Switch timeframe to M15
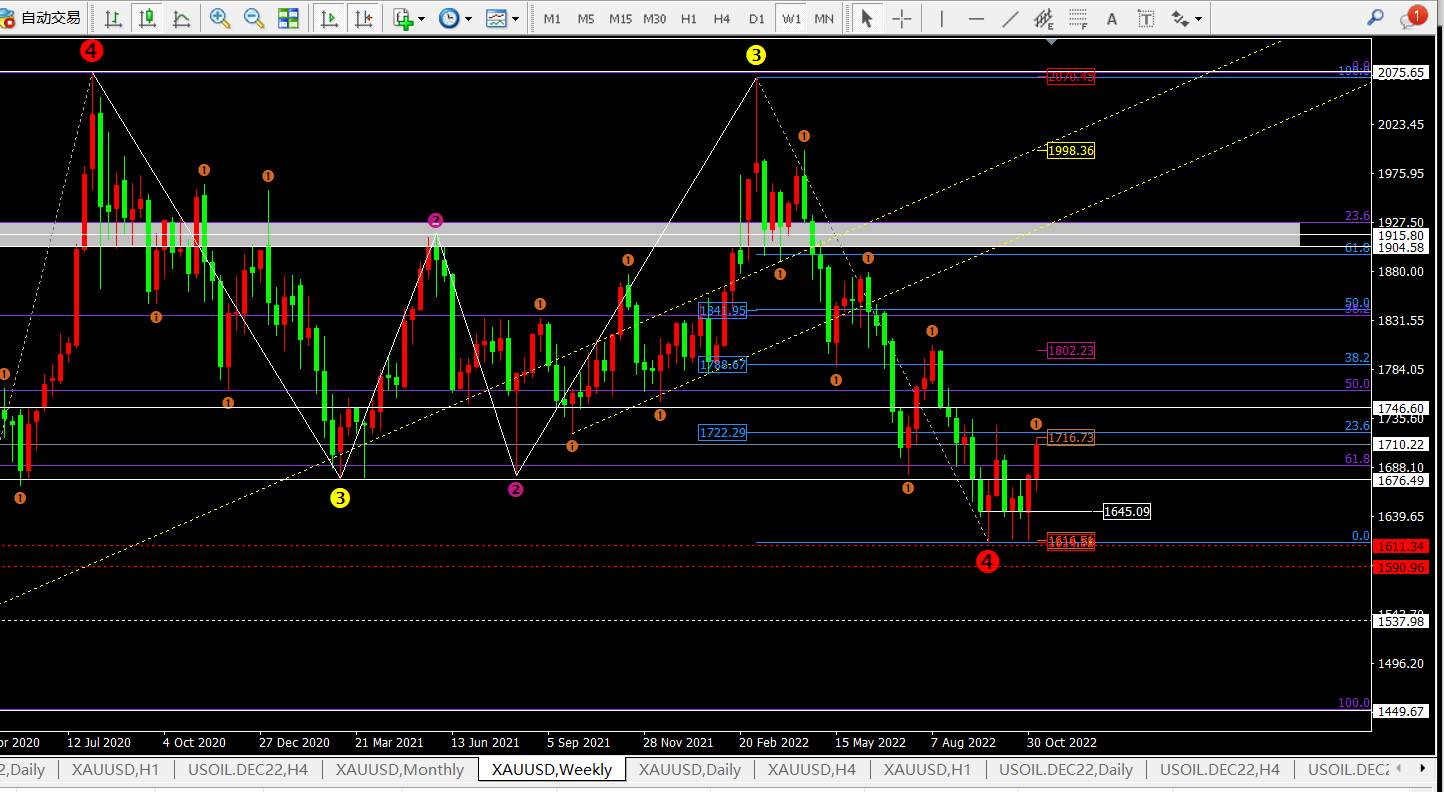This screenshot has width=1444, height=792. (620, 18)
